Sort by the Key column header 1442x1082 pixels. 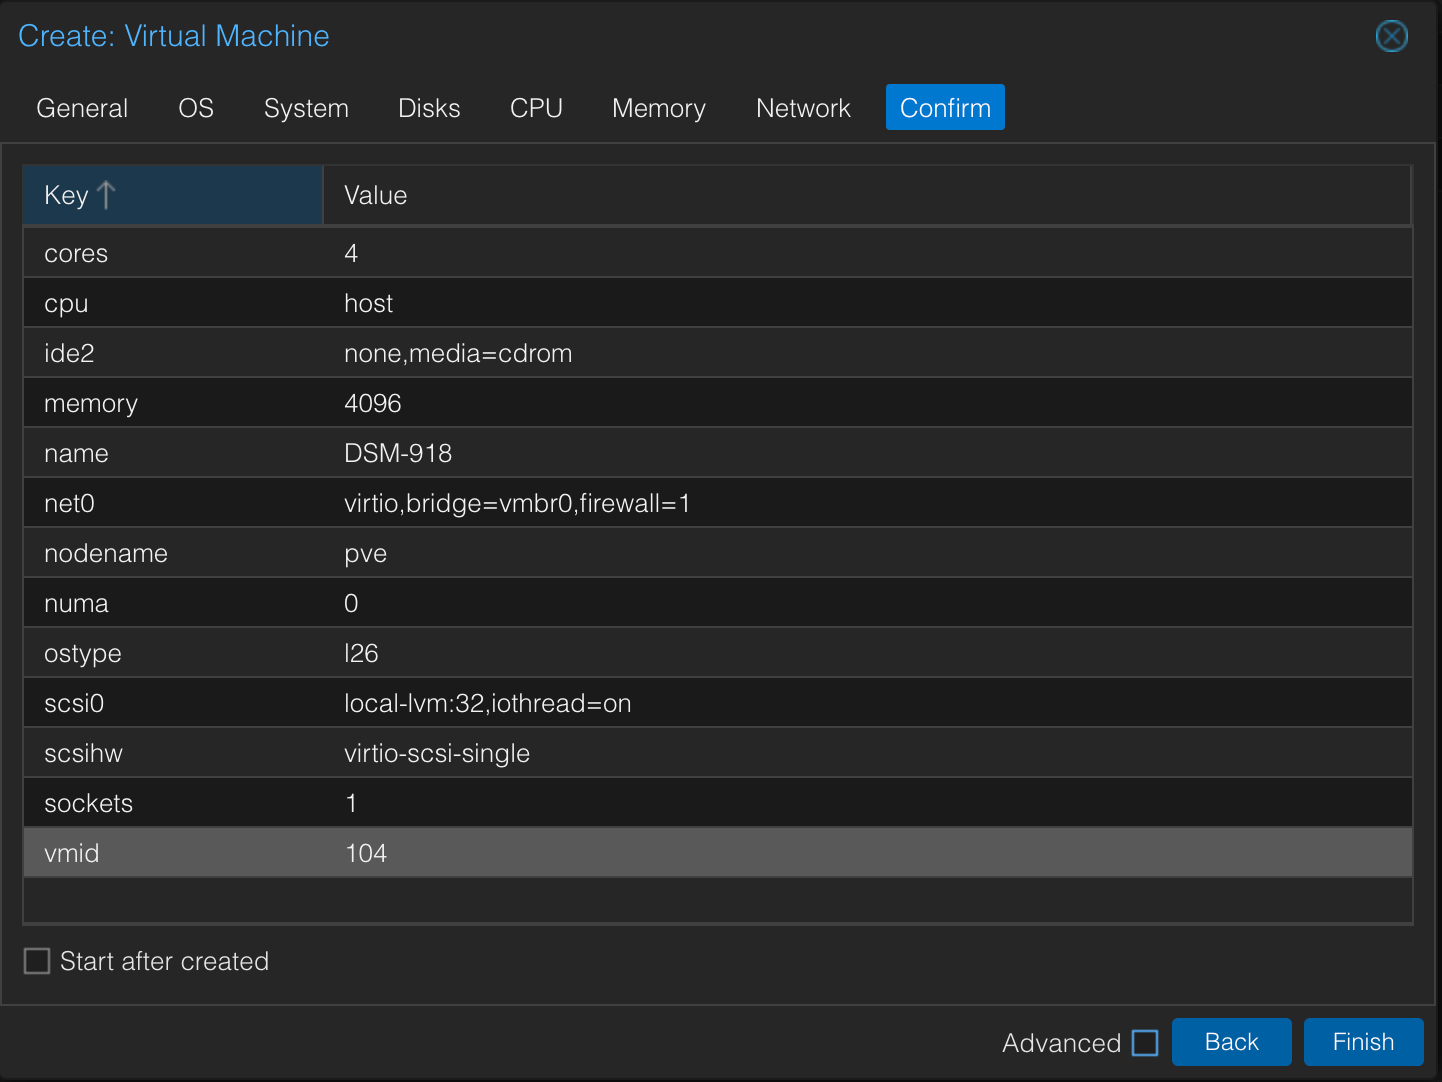(x=172, y=195)
